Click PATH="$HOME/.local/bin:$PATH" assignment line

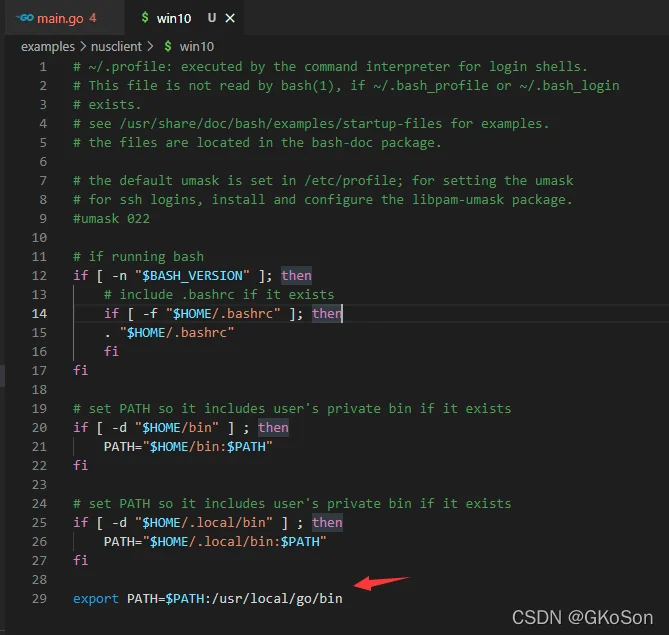215,542
